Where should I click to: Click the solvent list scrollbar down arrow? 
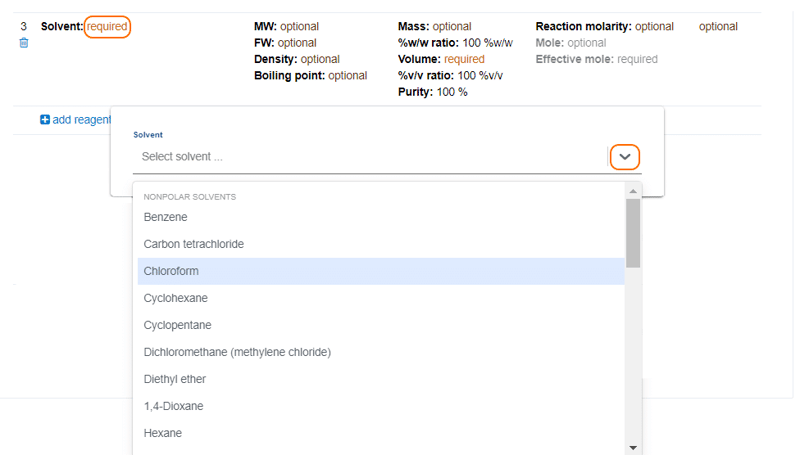pyautogui.click(x=633, y=448)
